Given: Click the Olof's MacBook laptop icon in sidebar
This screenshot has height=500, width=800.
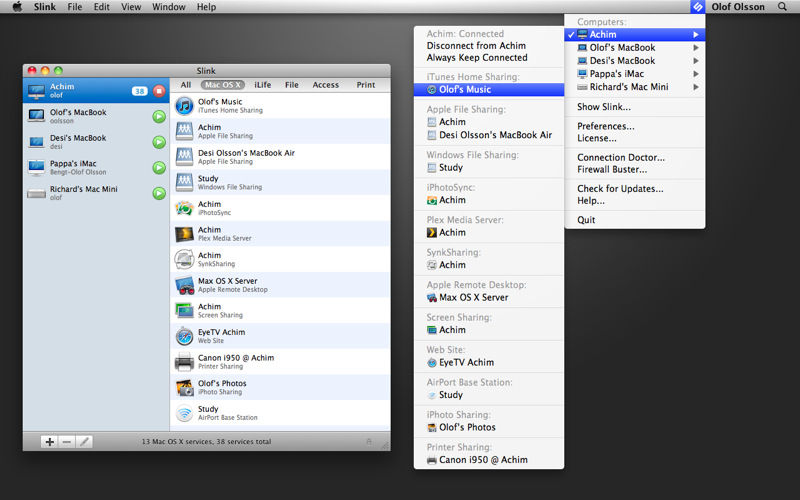Looking at the screenshot, I should (36, 116).
